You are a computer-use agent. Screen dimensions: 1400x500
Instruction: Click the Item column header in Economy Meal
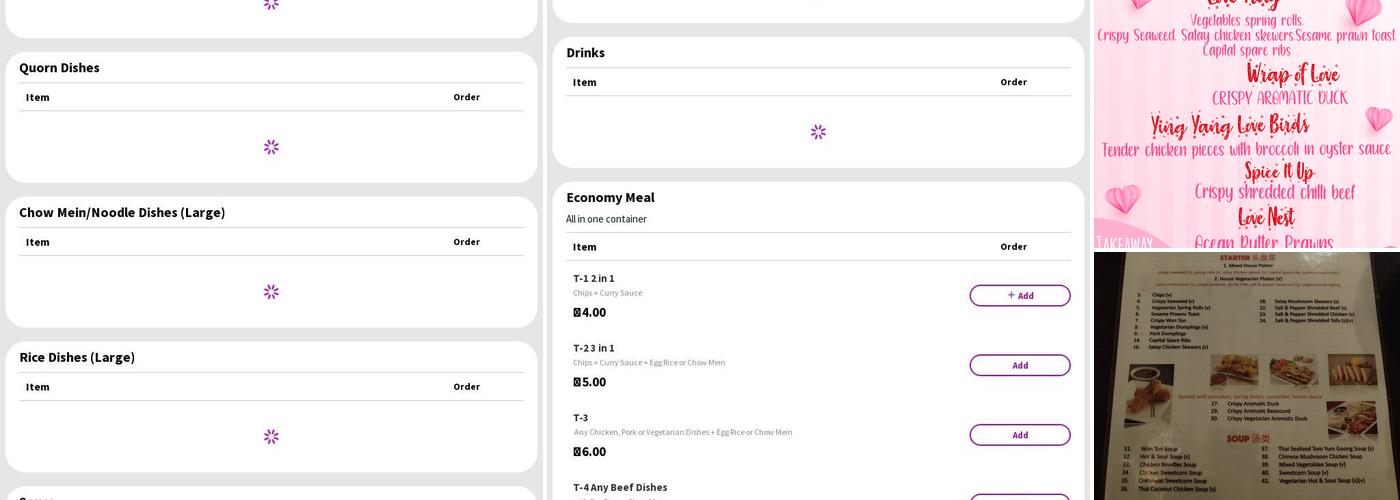(x=584, y=247)
